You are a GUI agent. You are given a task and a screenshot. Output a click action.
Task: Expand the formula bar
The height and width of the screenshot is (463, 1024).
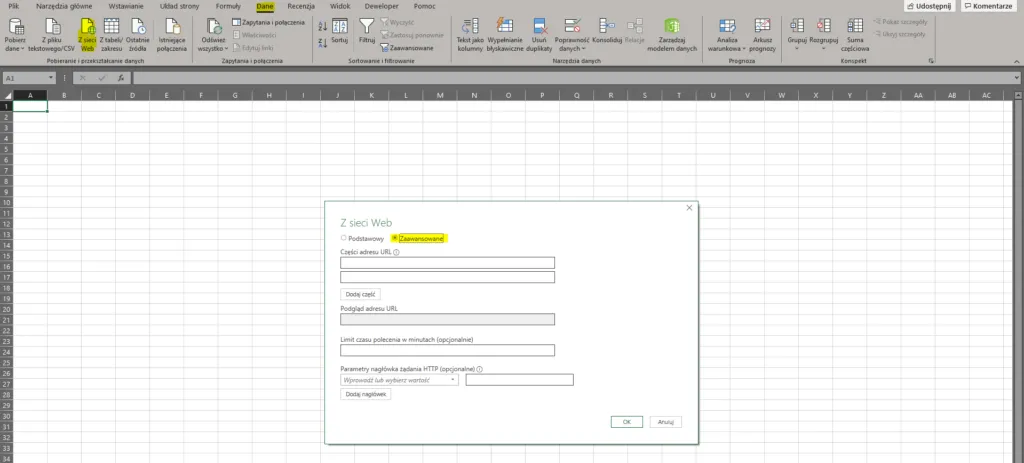[1017, 78]
